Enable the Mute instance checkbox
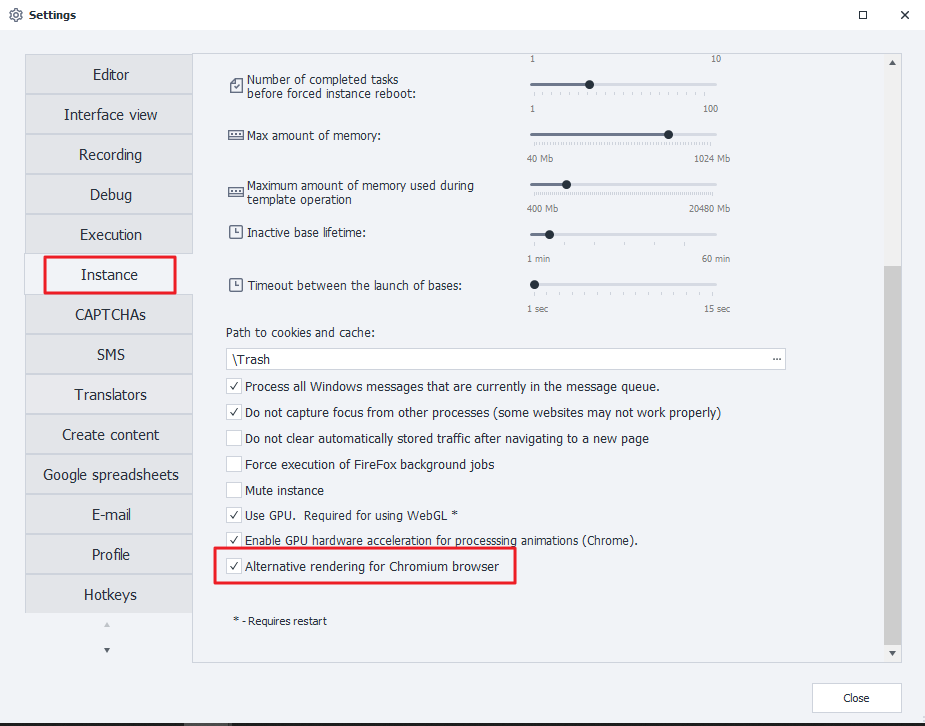The image size is (925, 726). coord(234,491)
